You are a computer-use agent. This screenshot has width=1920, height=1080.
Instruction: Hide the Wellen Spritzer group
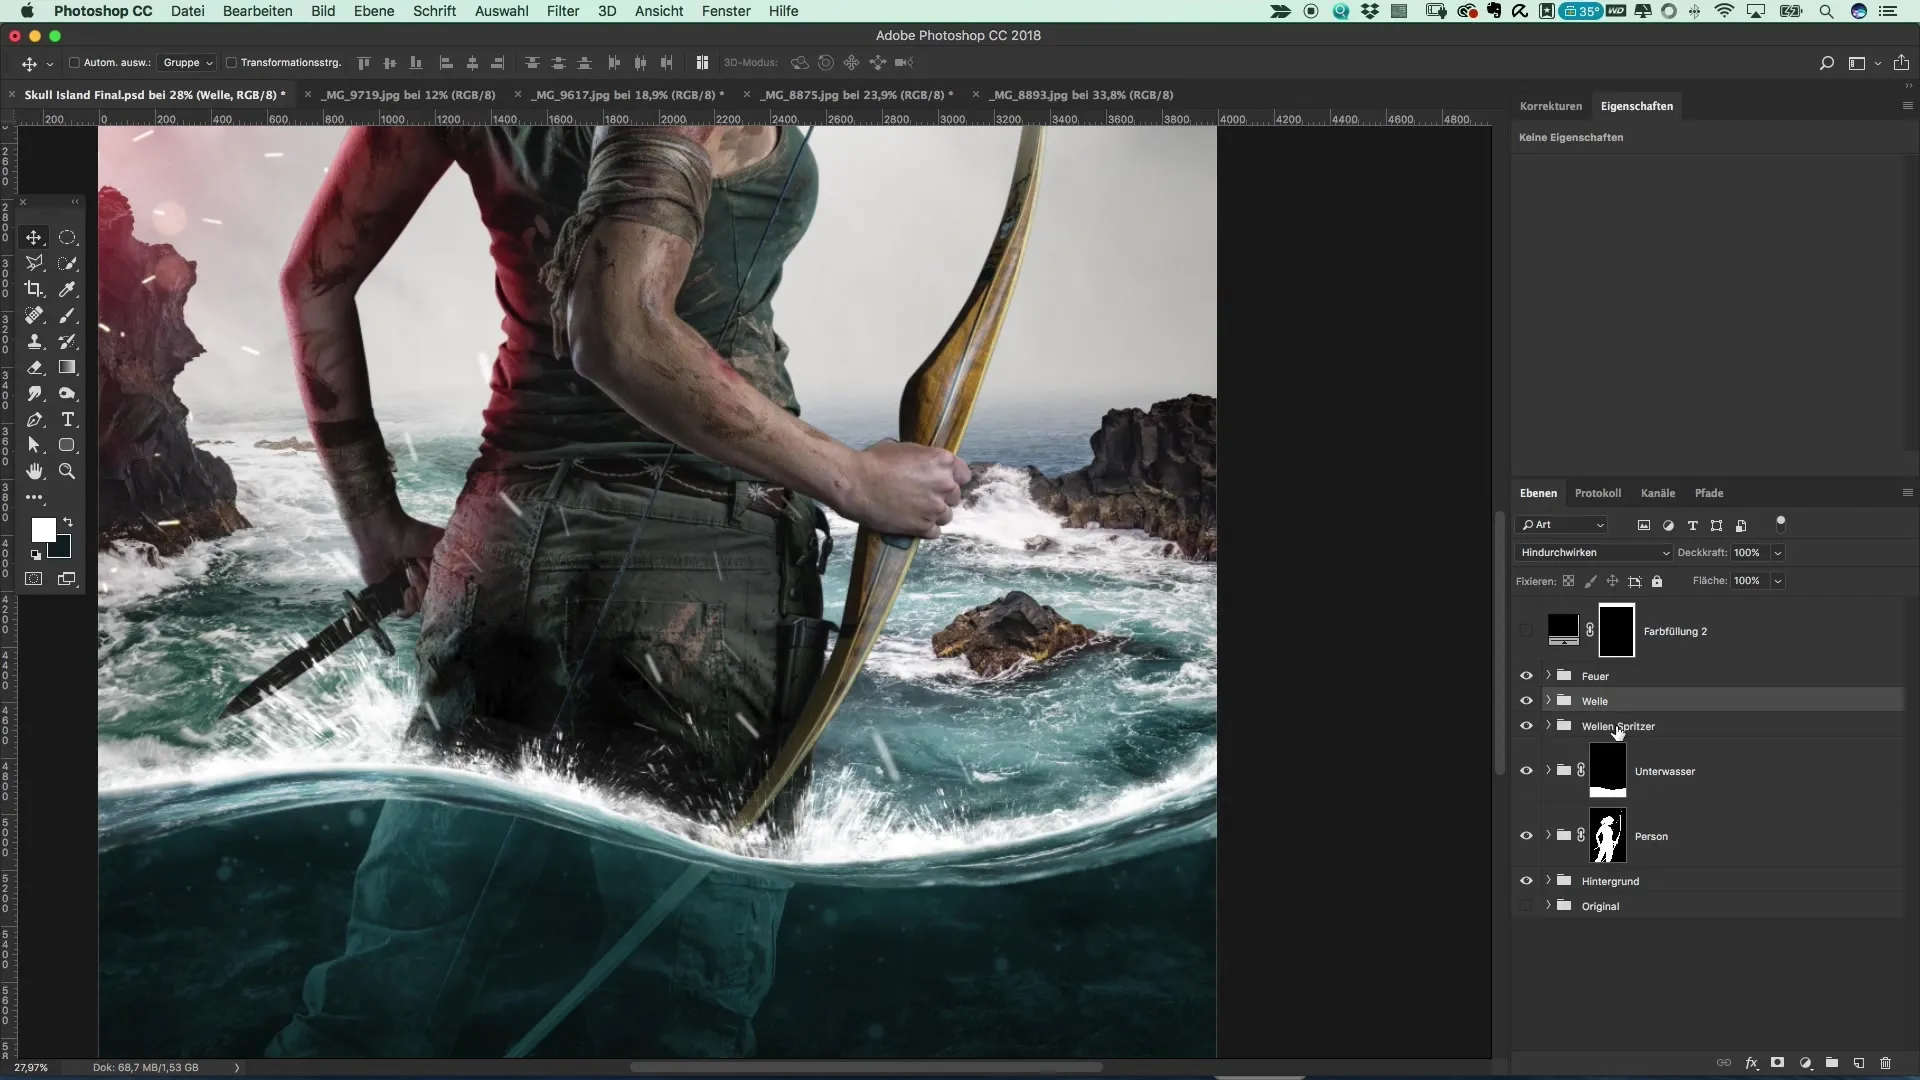(x=1526, y=726)
